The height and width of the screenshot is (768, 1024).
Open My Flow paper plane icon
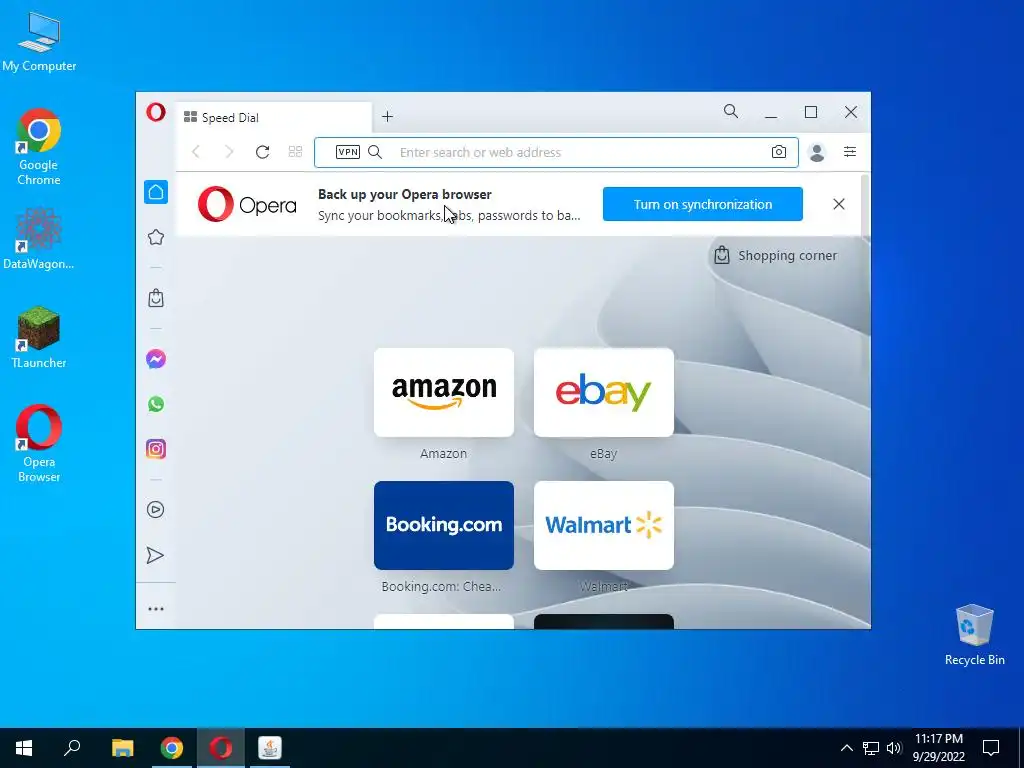155,556
